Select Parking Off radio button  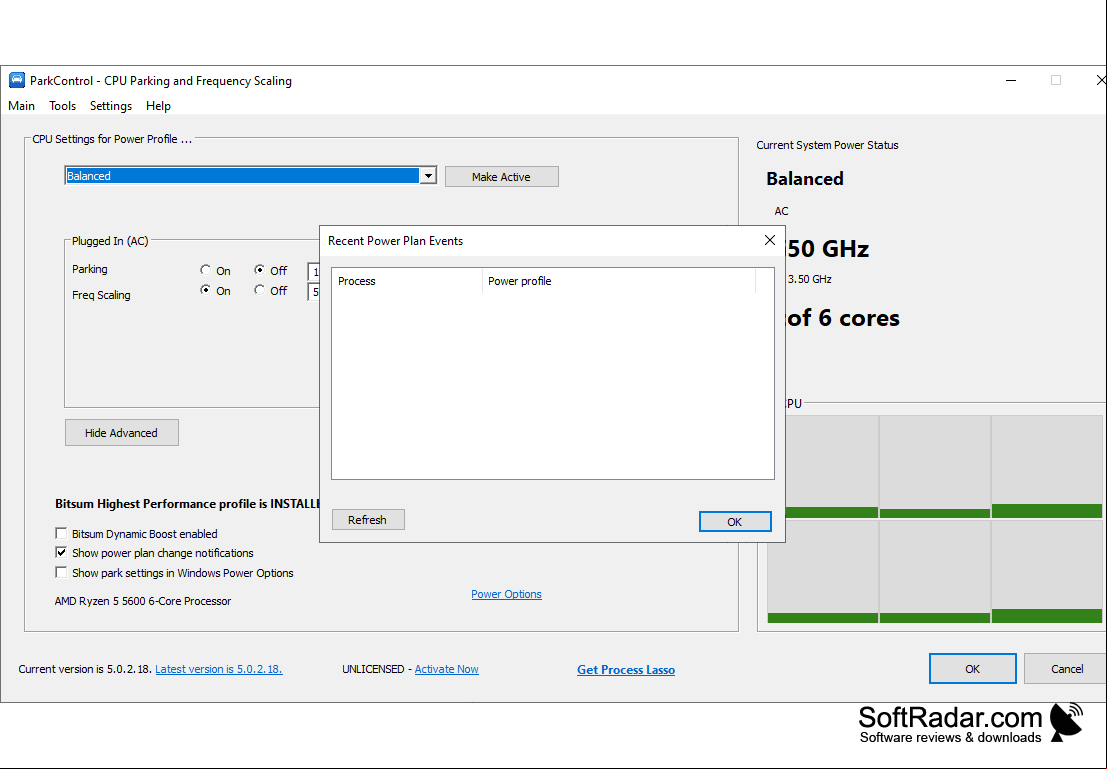point(260,270)
